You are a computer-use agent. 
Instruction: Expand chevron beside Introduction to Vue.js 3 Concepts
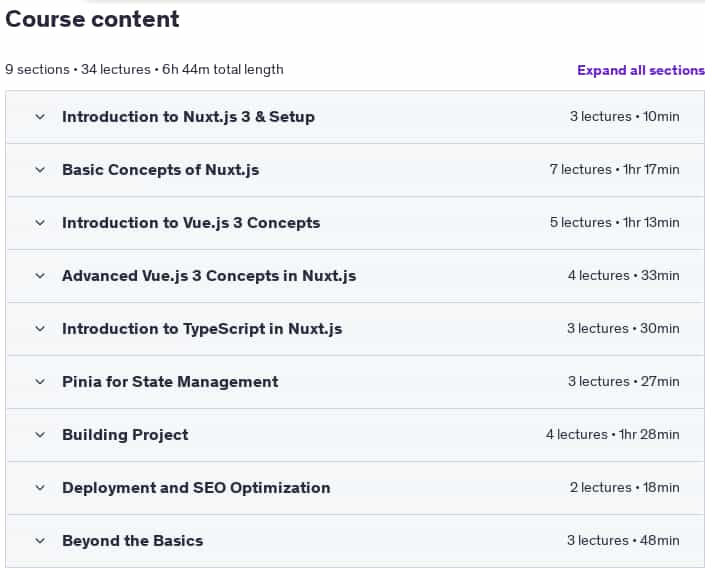[x=40, y=223]
